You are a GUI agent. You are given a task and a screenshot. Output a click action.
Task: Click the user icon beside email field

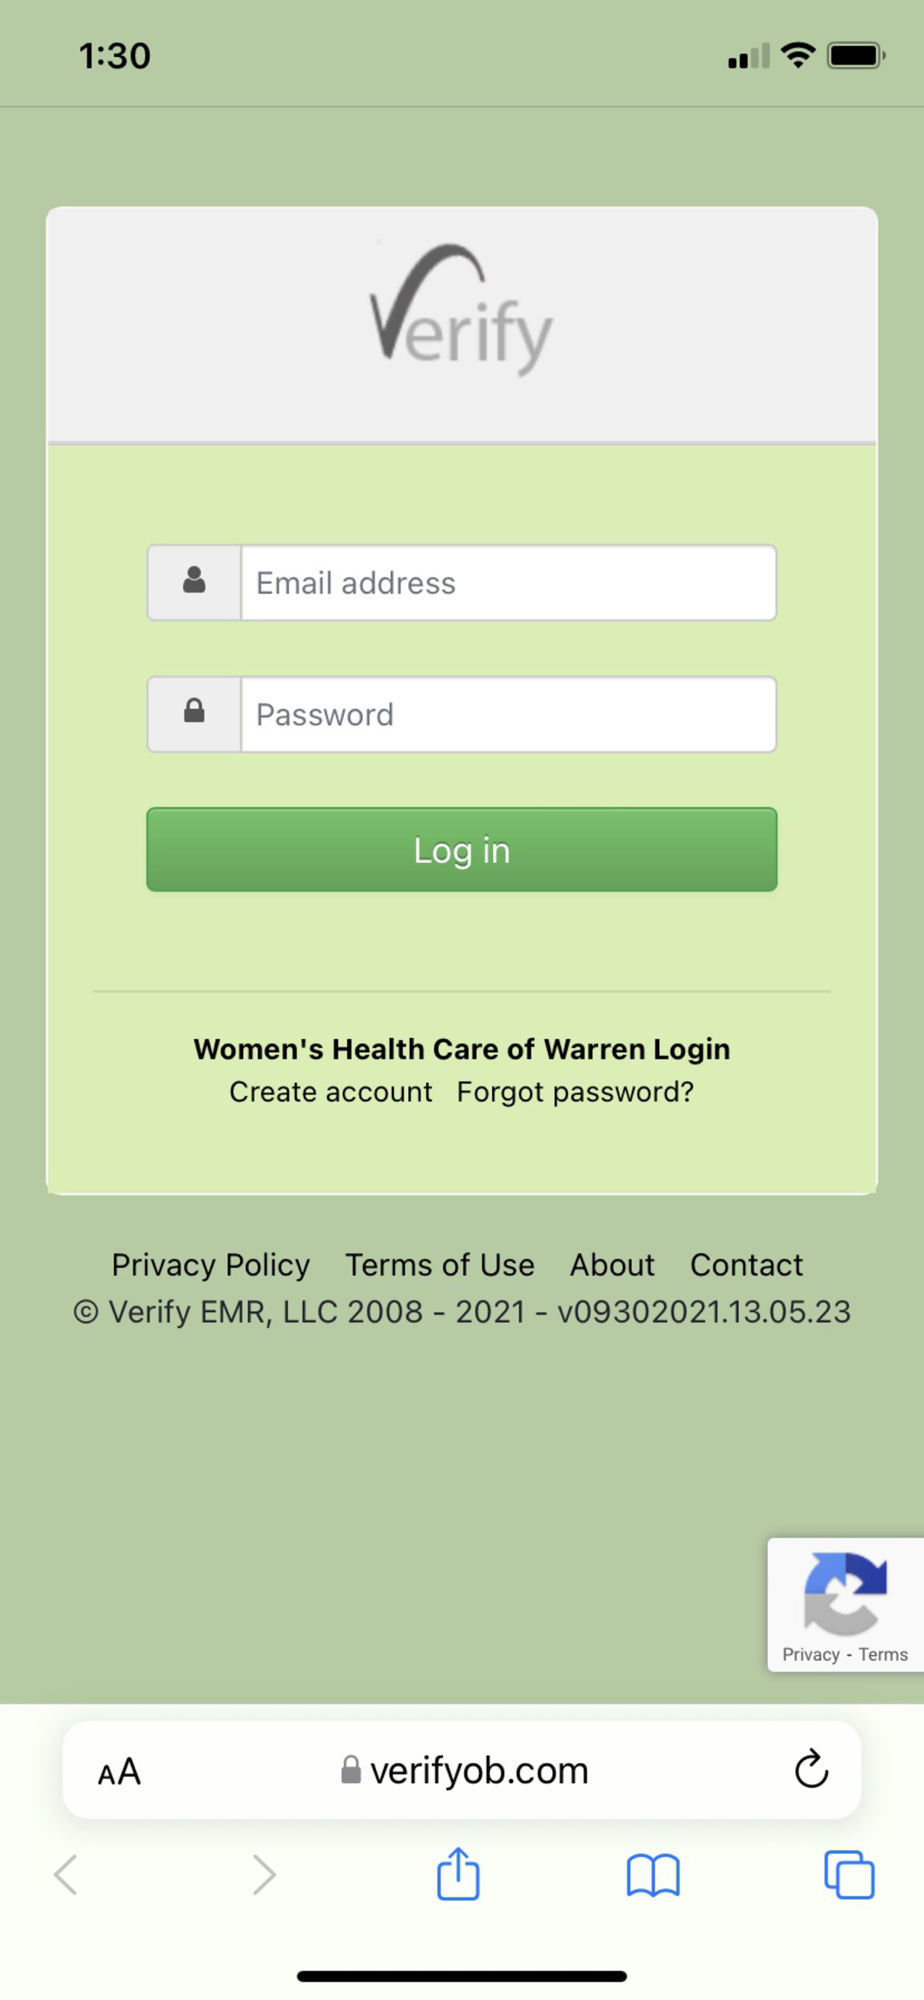pos(194,582)
